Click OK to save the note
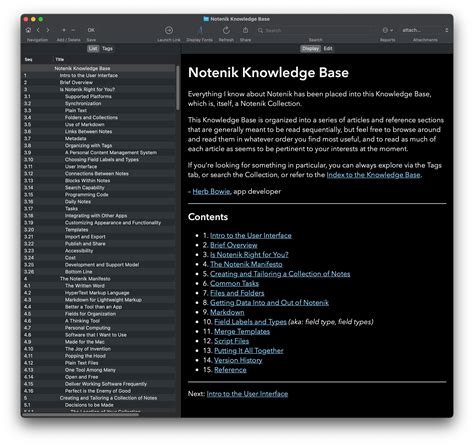Image resolution: width=474 pixels, height=445 pixels. (x=91, y=30)
